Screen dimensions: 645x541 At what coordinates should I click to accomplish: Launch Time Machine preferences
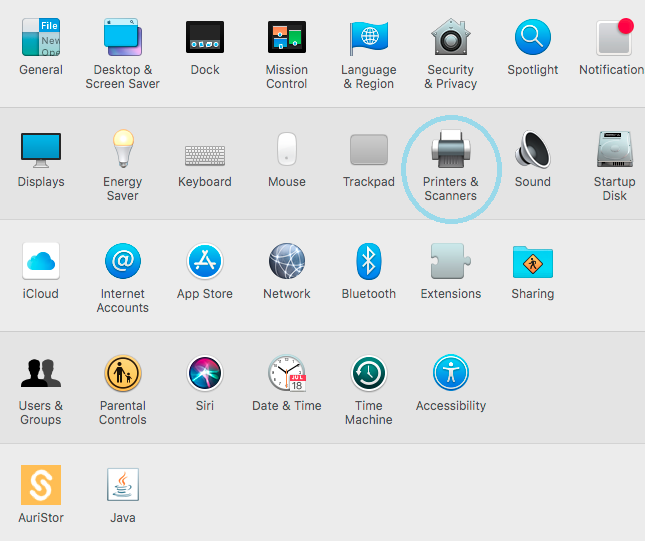369,374
